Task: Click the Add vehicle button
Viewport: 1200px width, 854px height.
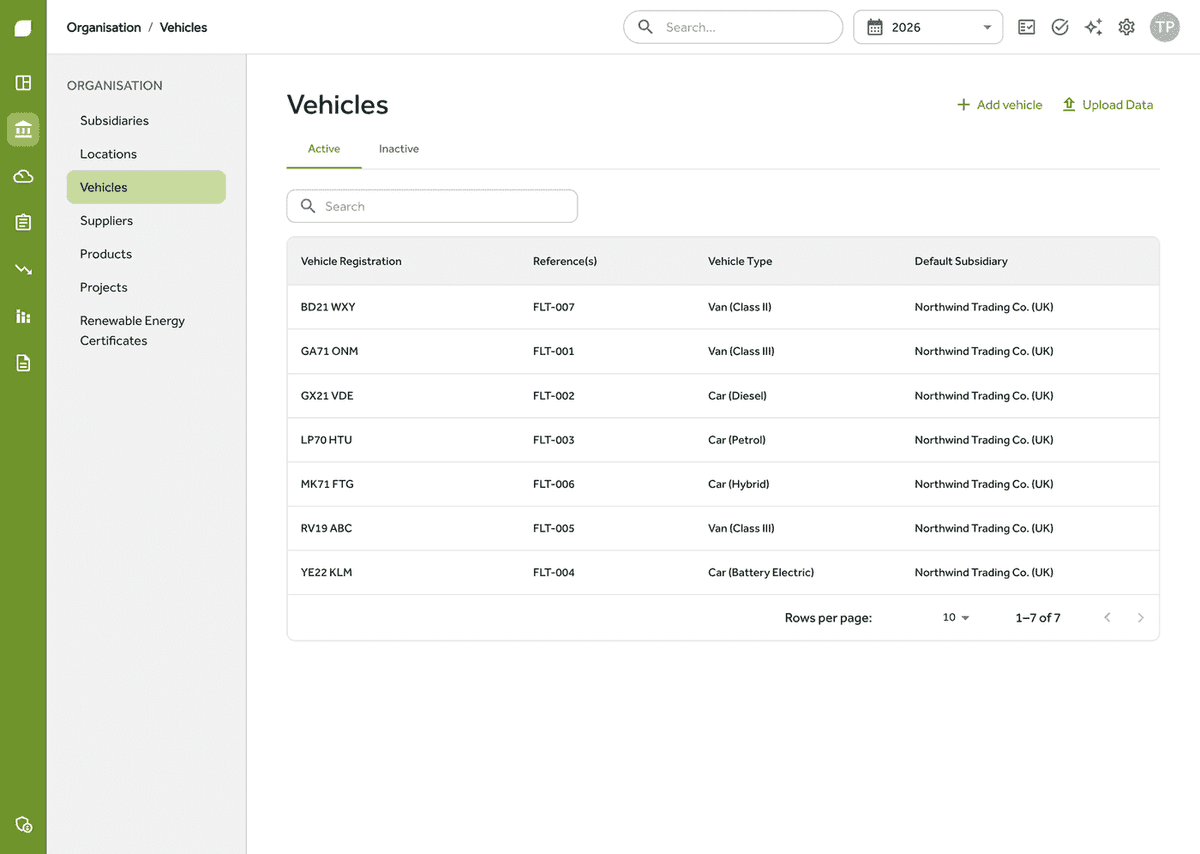Action: click(x=999, y=105)
